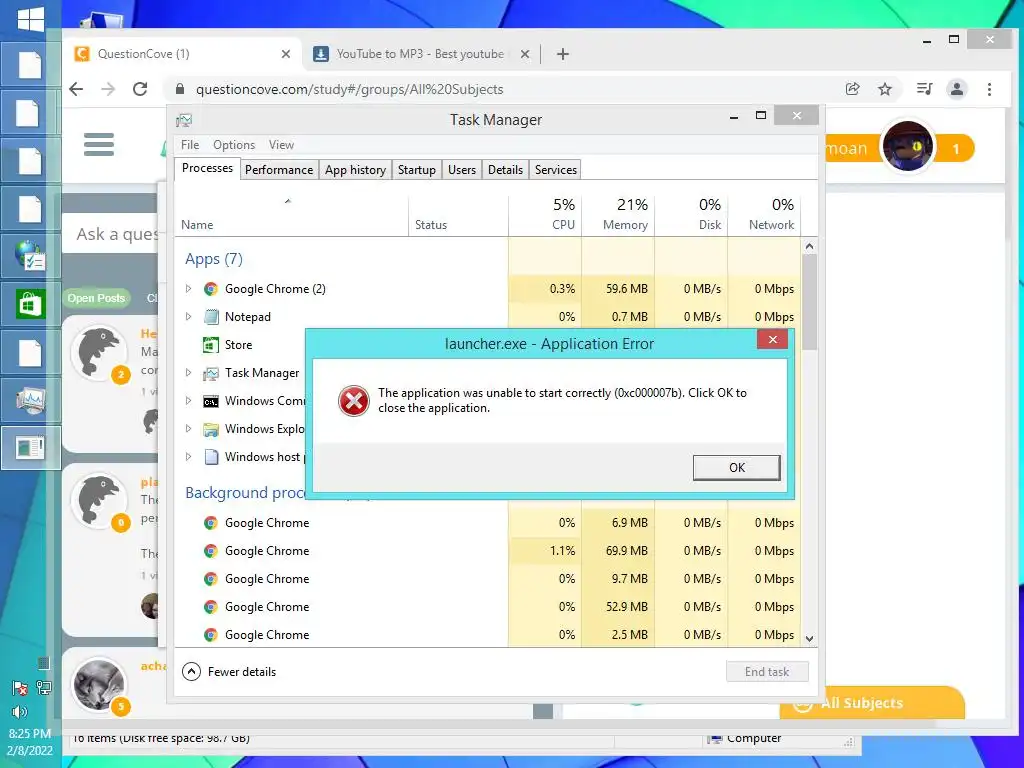The height and width of the screenshot is (768, 1024).
Task: Select background Google Chrome using 52.9 MB
Action: click(x=487, y=607)
